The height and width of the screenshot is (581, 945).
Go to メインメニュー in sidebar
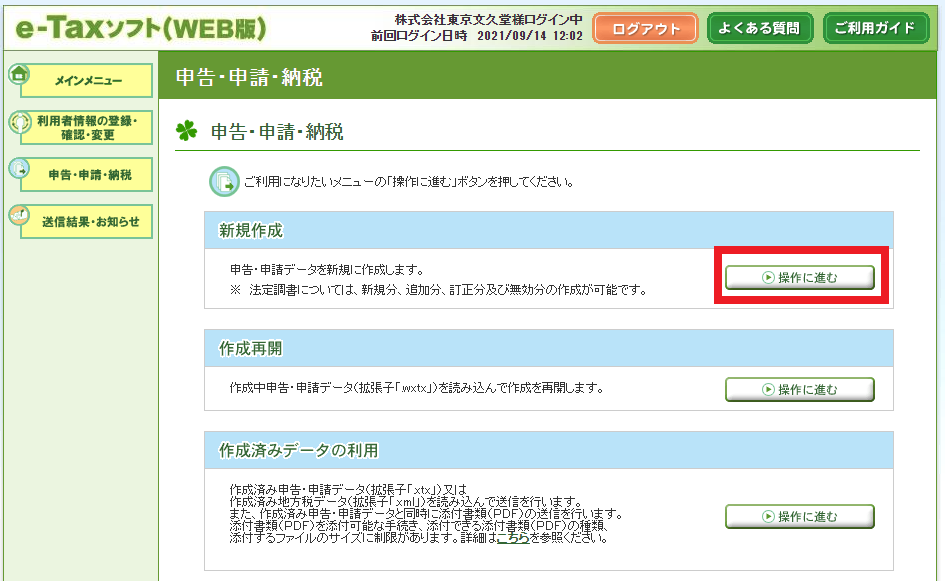(x=89, y=81)
